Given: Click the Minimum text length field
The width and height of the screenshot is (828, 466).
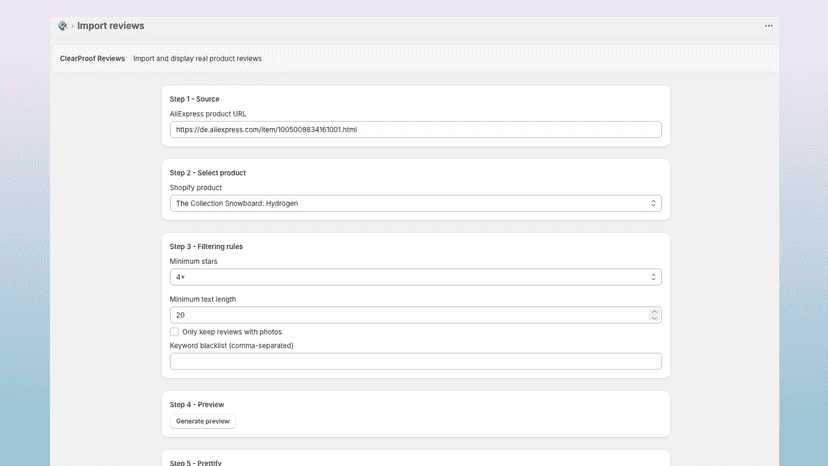Looking at the screenshot, I should 416,315.
